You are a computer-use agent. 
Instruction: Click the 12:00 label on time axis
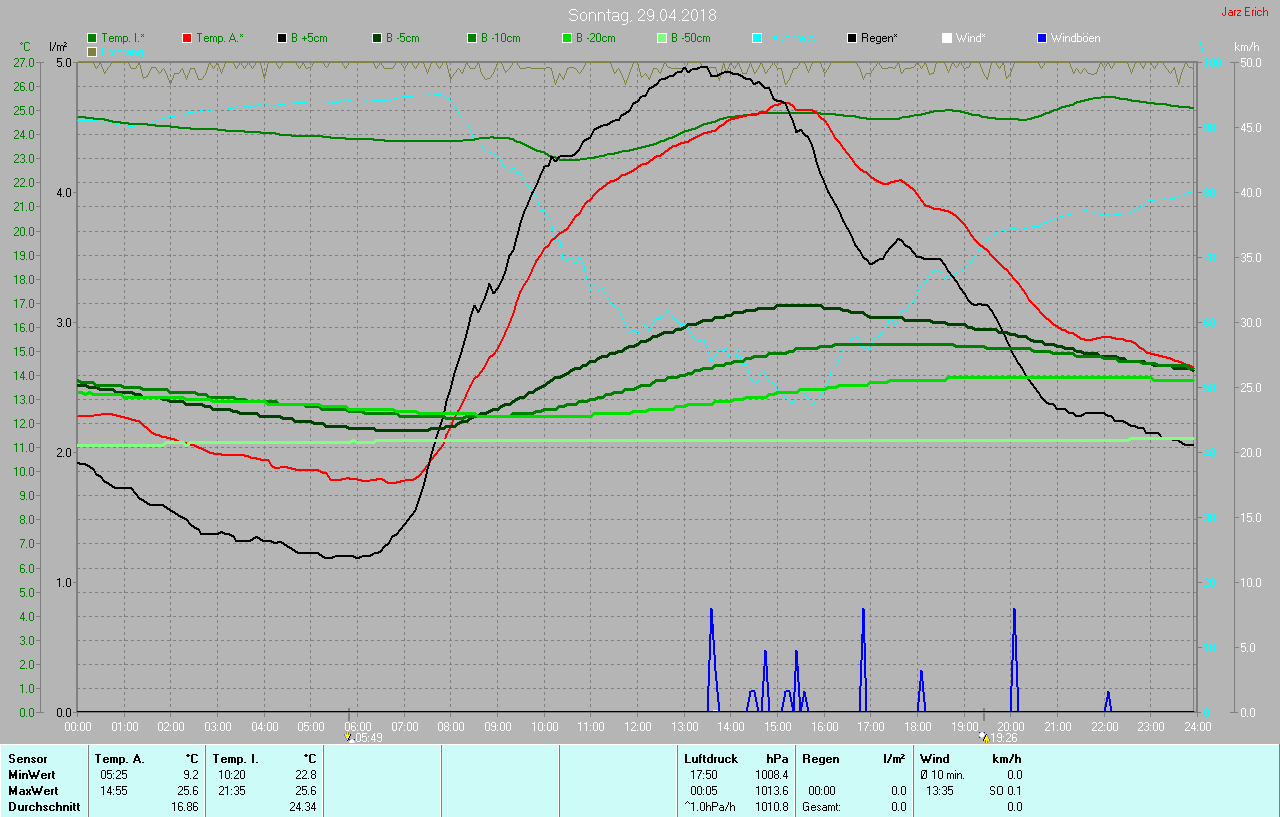tap(638, 727)
